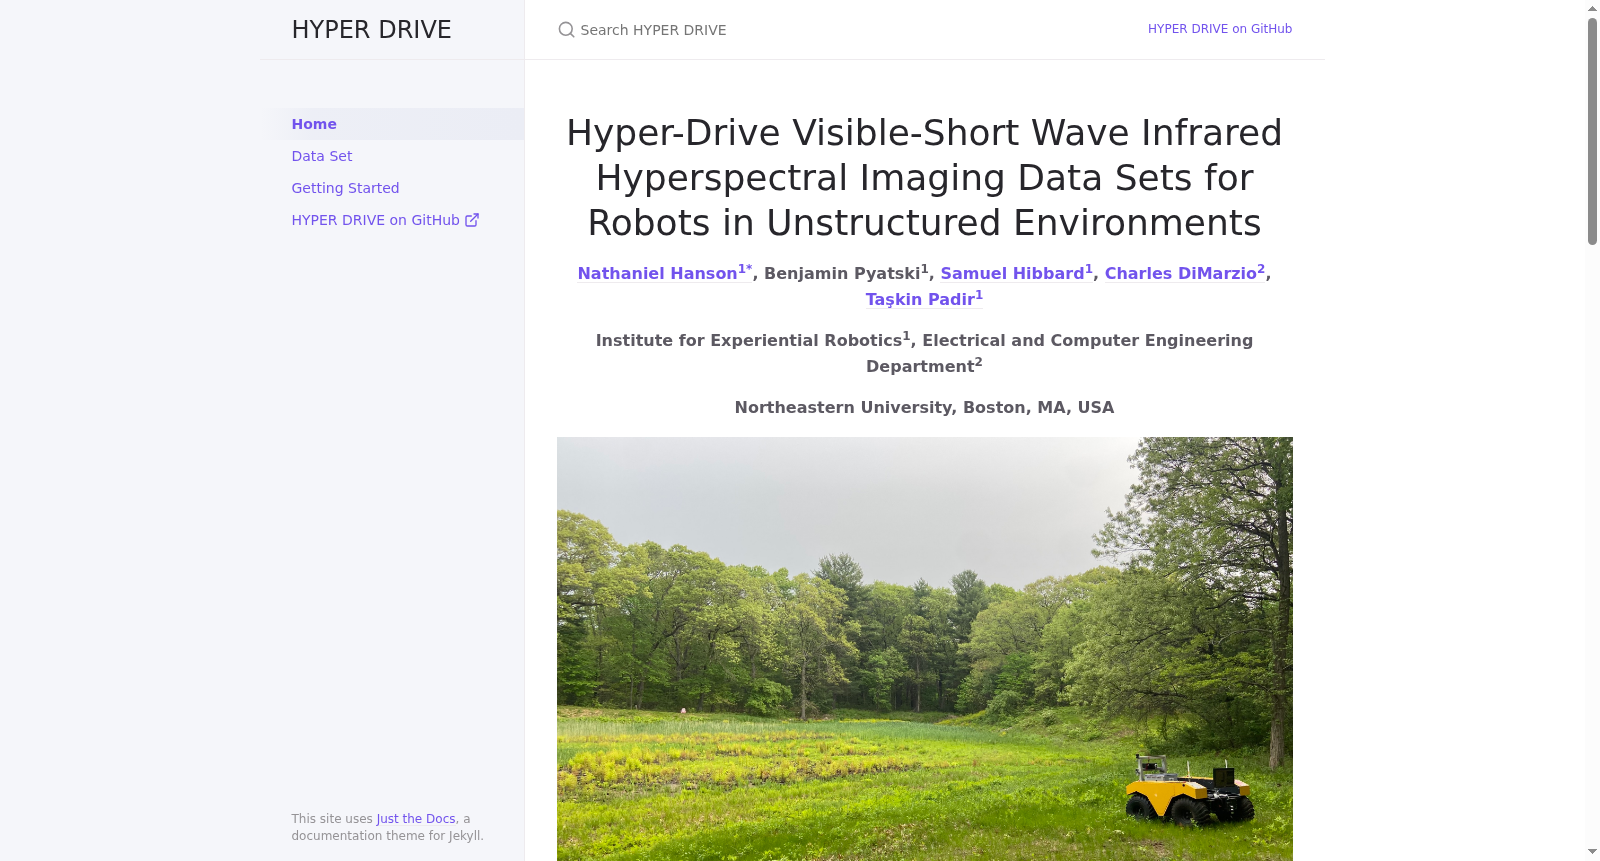
Task: Click the scrollbar down arrow
Action: point(1592,852)
